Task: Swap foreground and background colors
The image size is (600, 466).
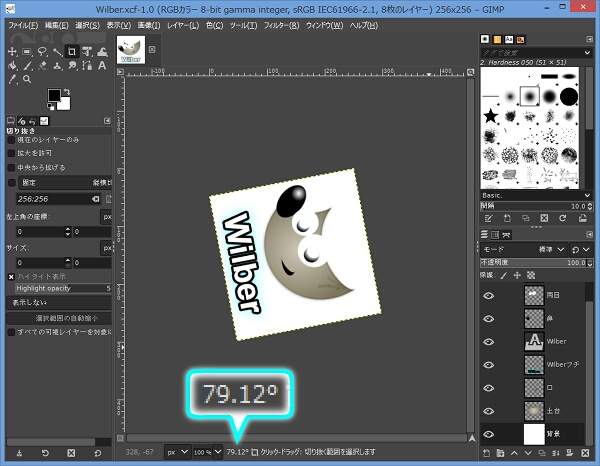Action: click(x=67, y=92)
